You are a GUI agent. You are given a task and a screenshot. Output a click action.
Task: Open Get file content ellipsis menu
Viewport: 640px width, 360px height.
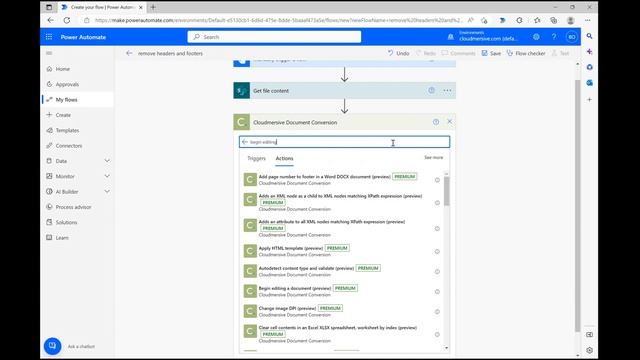coord(447,91)
